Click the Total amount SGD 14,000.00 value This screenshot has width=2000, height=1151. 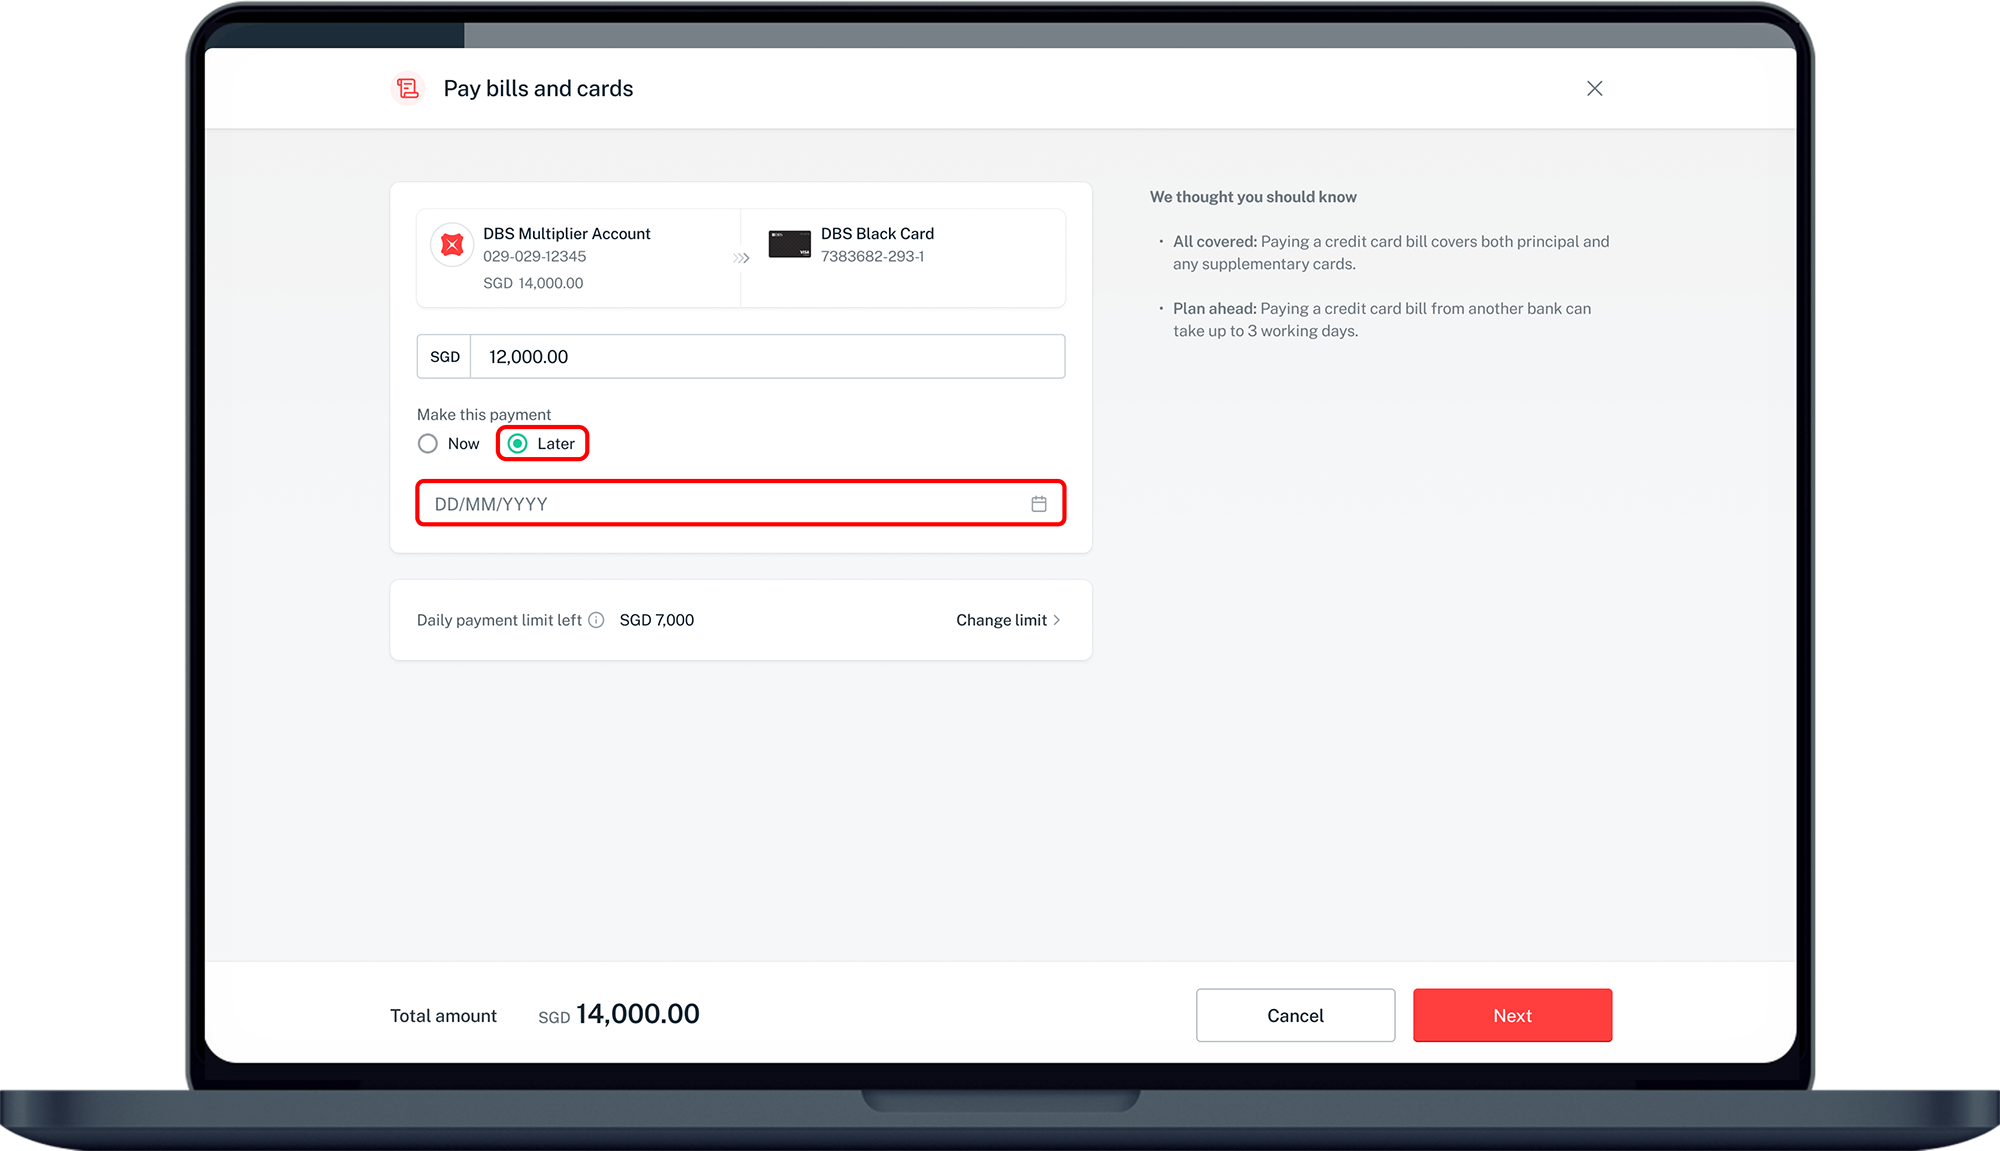tap(637, 1015)
